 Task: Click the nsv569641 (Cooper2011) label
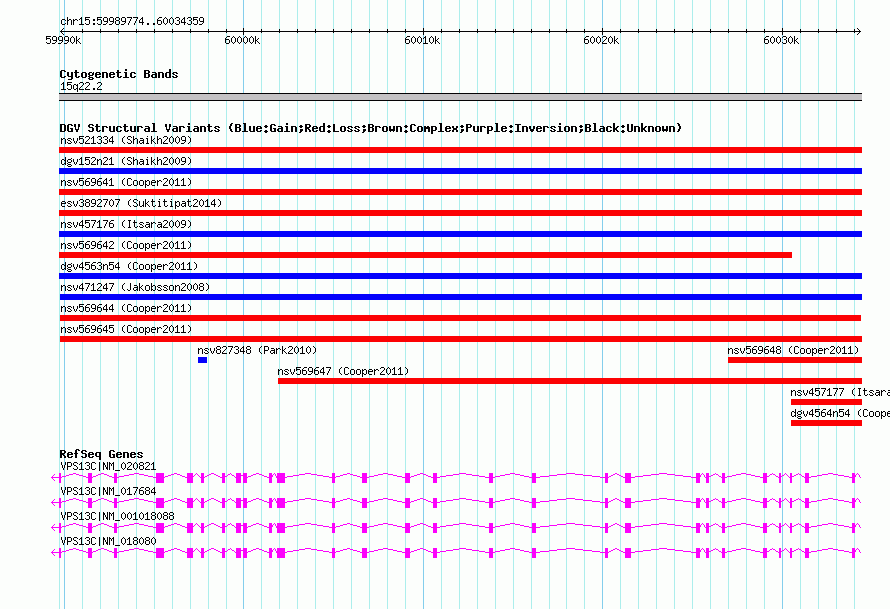pos(126,182)
